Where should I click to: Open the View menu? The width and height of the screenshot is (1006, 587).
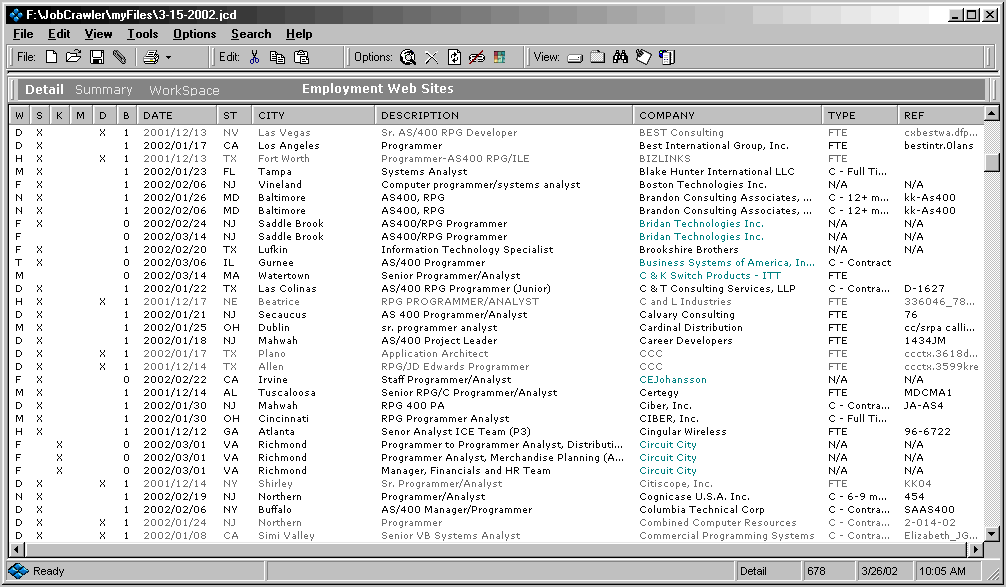[99, 34]
